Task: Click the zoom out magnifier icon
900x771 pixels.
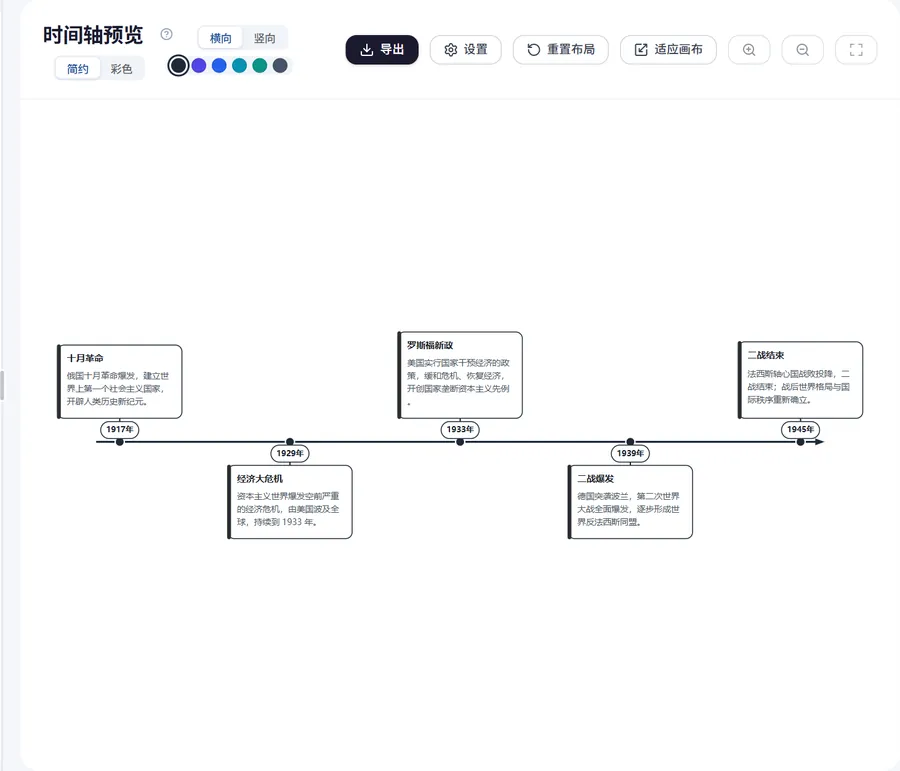Action: 802,50
